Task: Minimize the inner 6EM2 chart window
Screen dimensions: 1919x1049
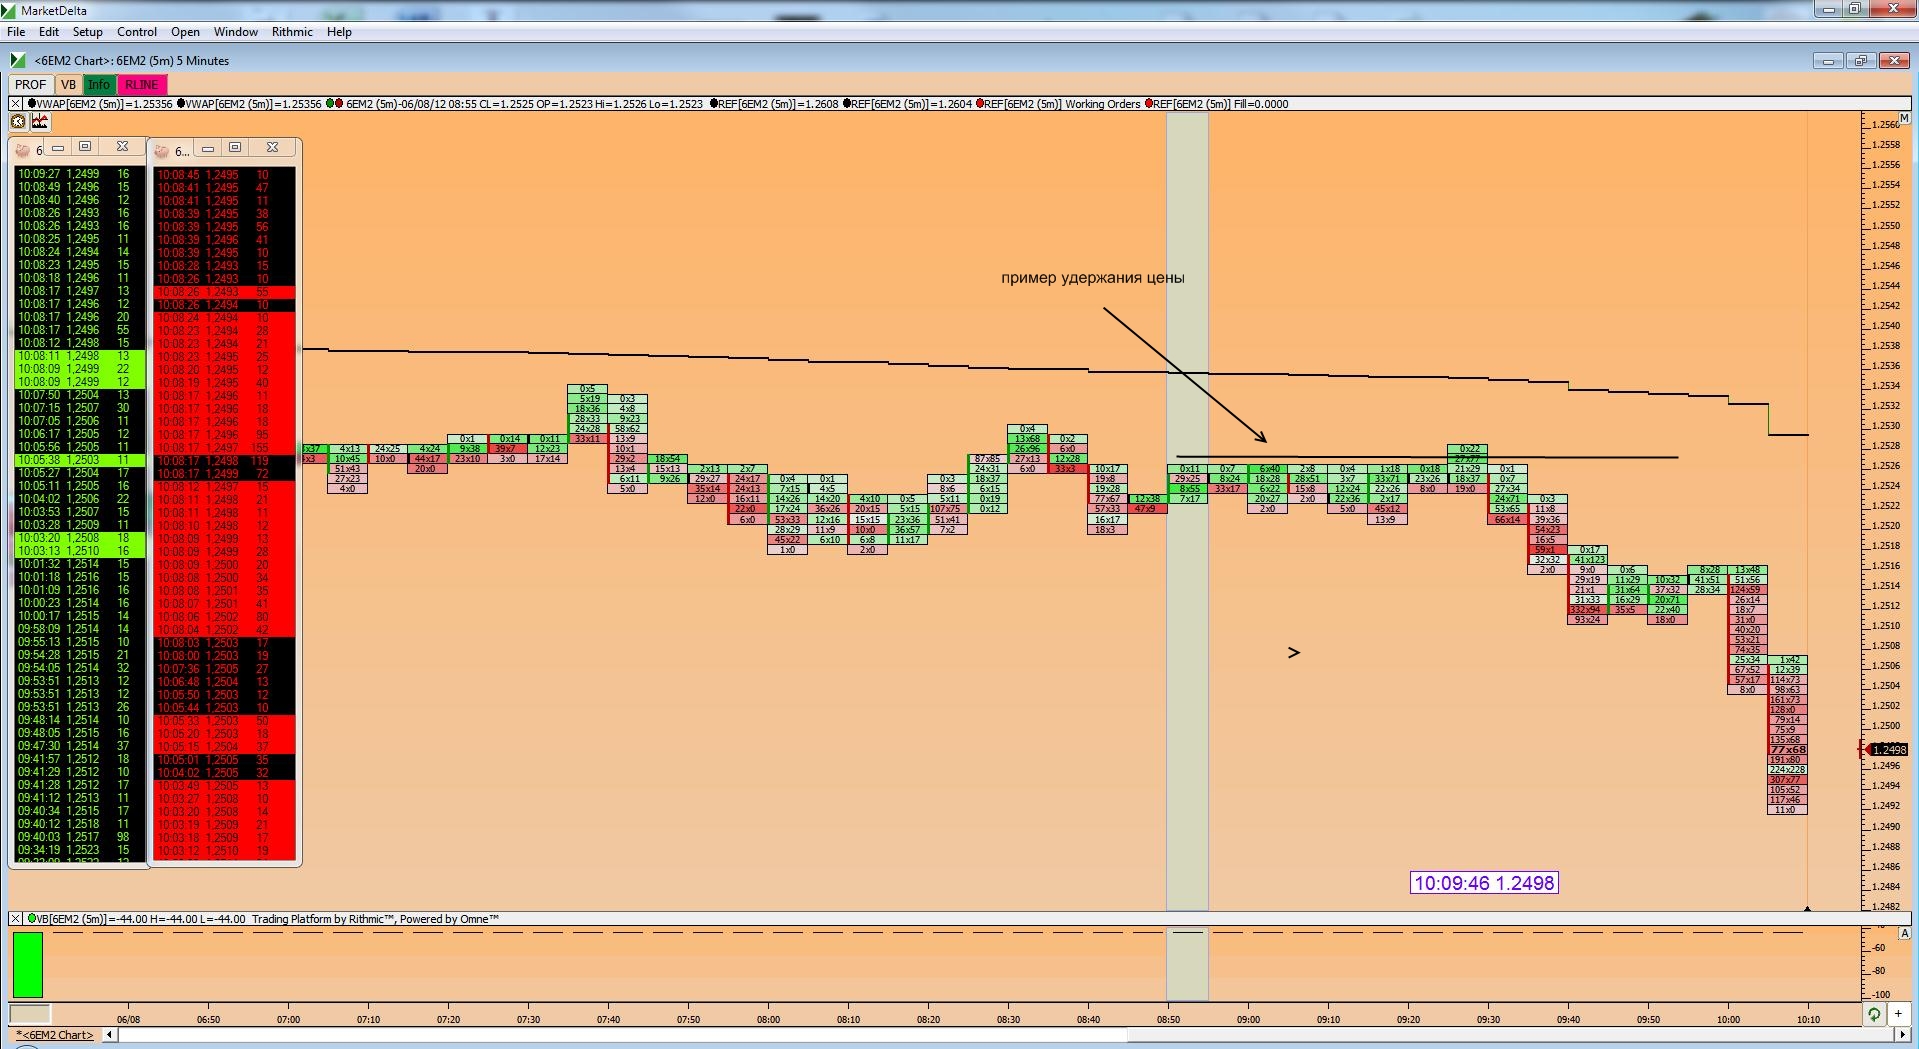Action: tap(1828, 61)
